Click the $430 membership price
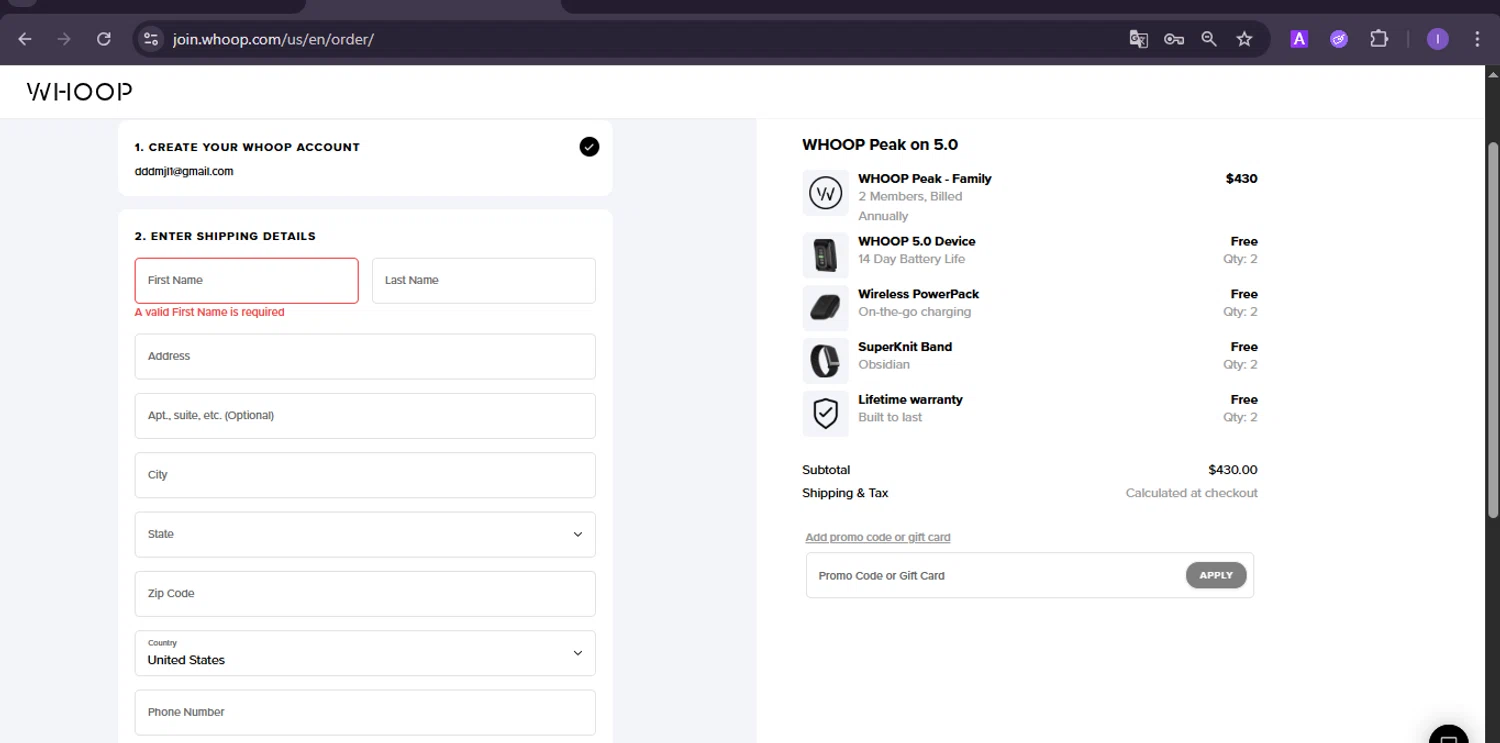Viewport: 1500px width, 743px height. pyautogui.click(x=1241, y=179)
